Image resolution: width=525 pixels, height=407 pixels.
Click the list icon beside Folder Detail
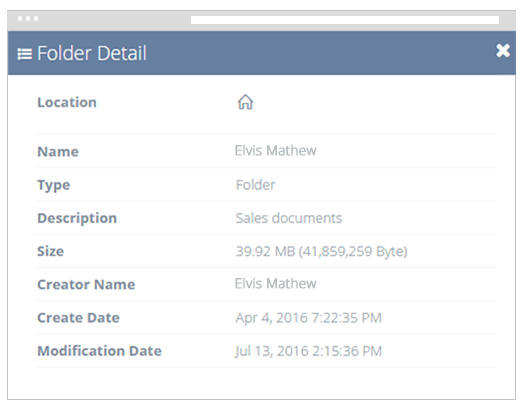tap(25, 54)
